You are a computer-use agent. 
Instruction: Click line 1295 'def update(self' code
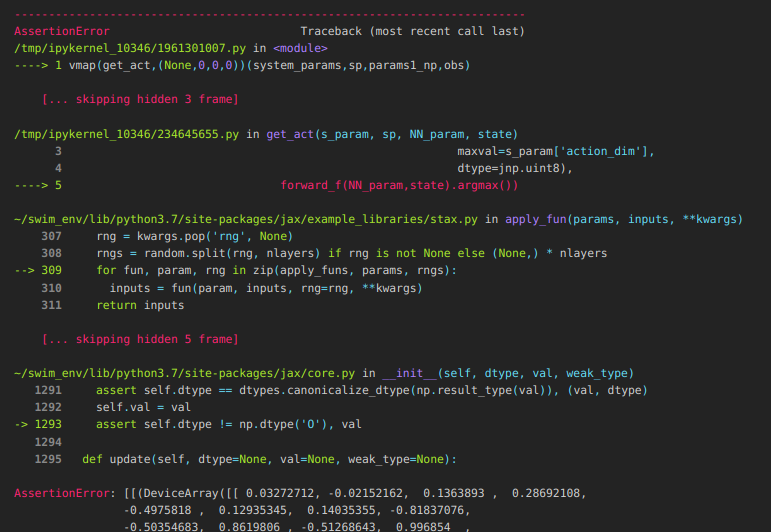pyautogui.click(x=269, y=459)
